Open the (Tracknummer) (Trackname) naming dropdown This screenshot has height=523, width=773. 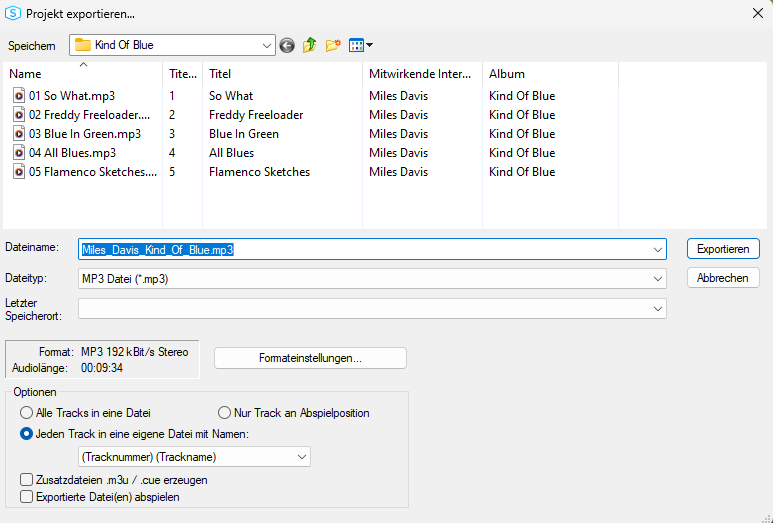302,457
